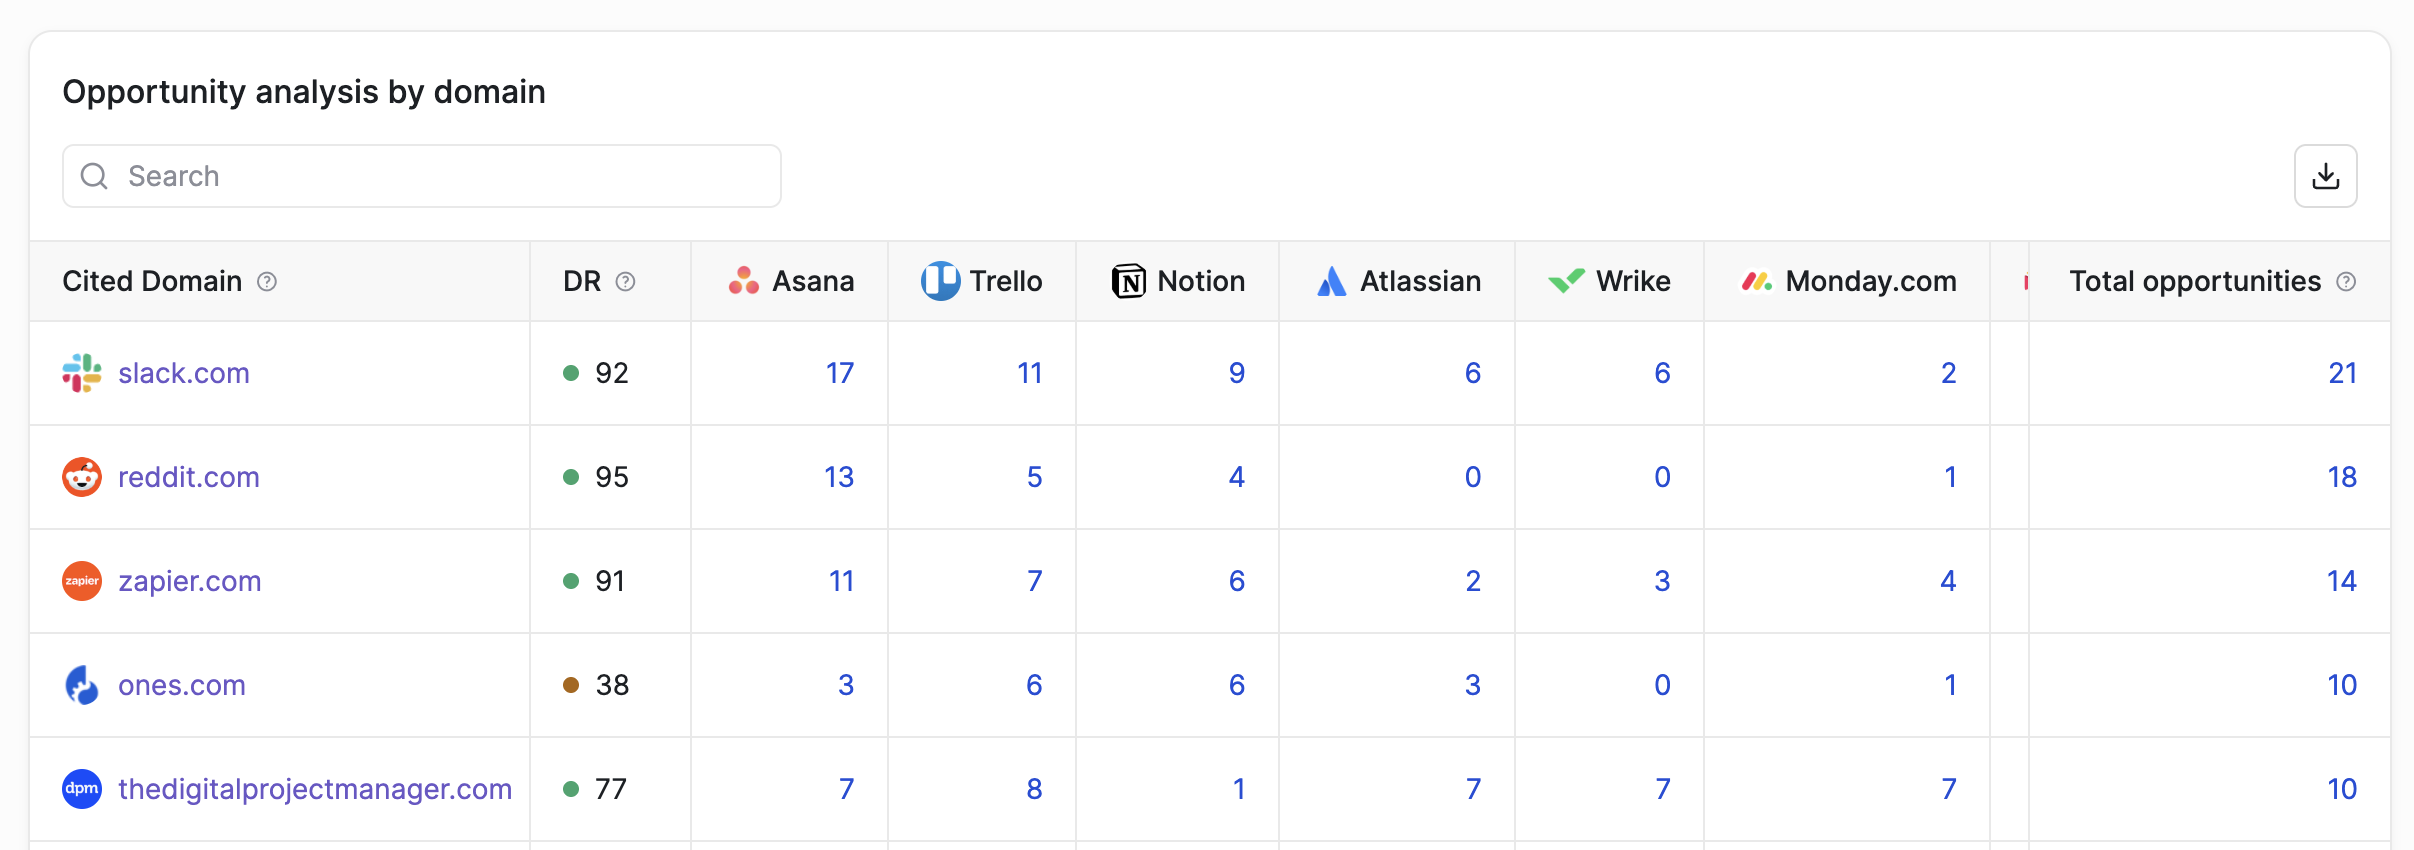Click the Reddit favicon
Viewport: 2414px width, 850px height.
pos(82,477)
